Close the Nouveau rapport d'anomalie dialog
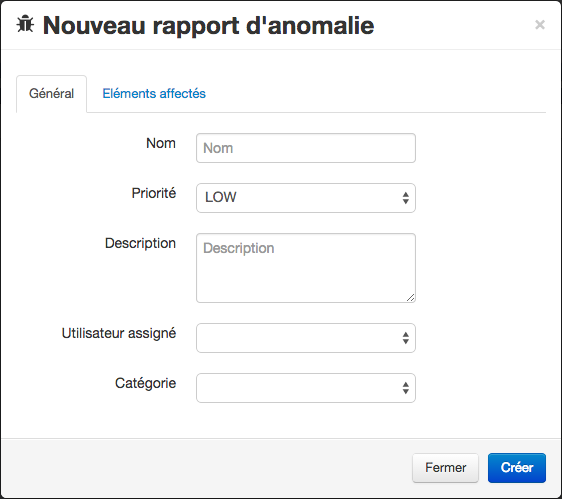The width and height of the screenshot is (562, 499). click(540, 24)
